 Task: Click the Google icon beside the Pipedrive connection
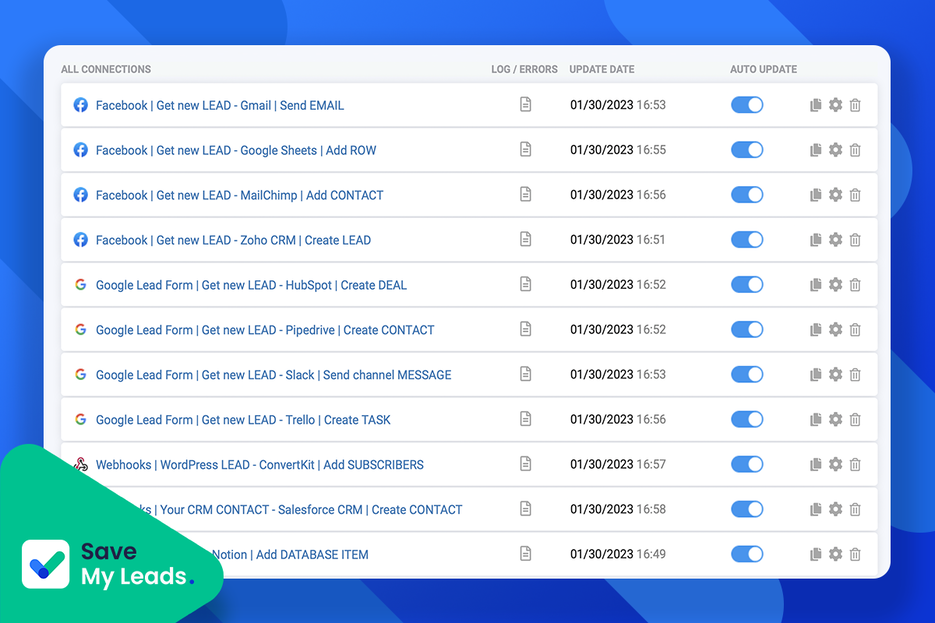(x=80, y=329)
